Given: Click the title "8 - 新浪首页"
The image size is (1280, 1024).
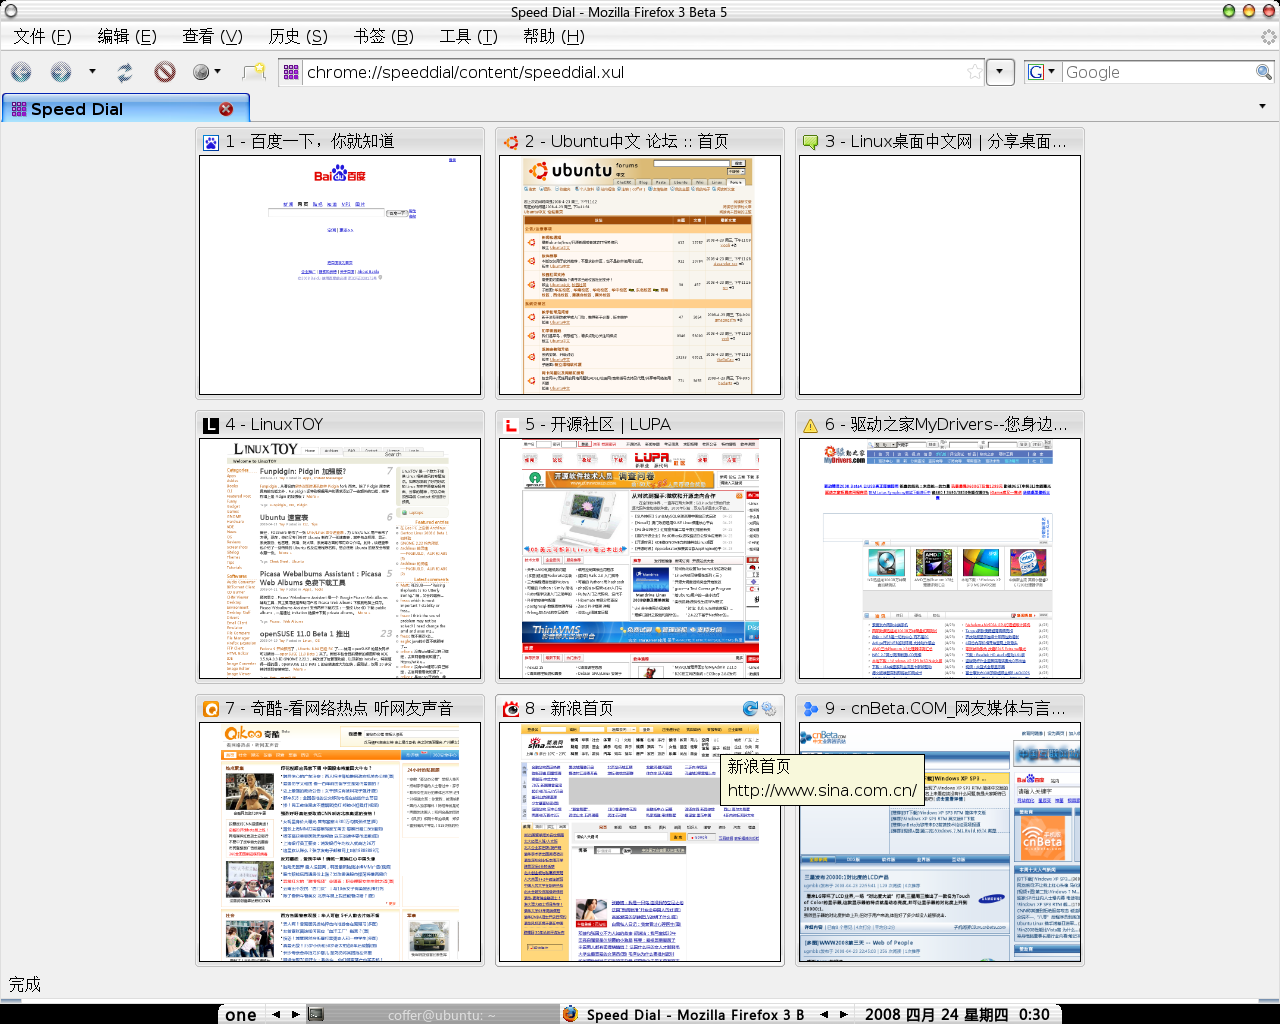Looking at the screenshot, I should click(569, 708).
